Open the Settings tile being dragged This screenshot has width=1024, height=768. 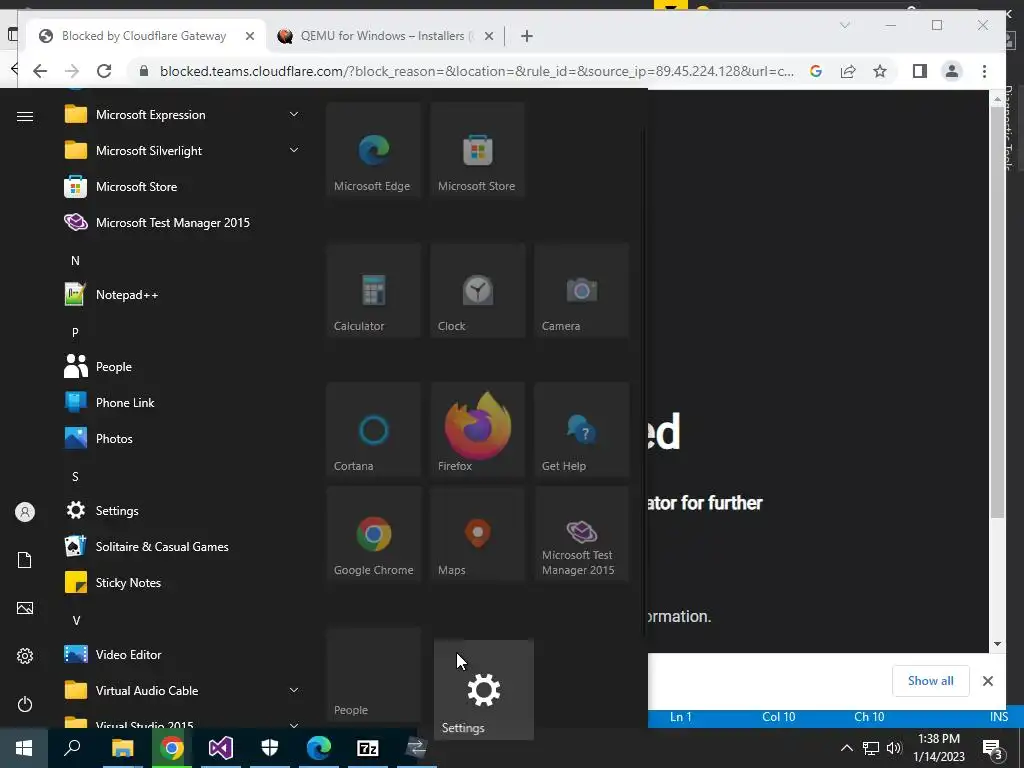point(484,690)
